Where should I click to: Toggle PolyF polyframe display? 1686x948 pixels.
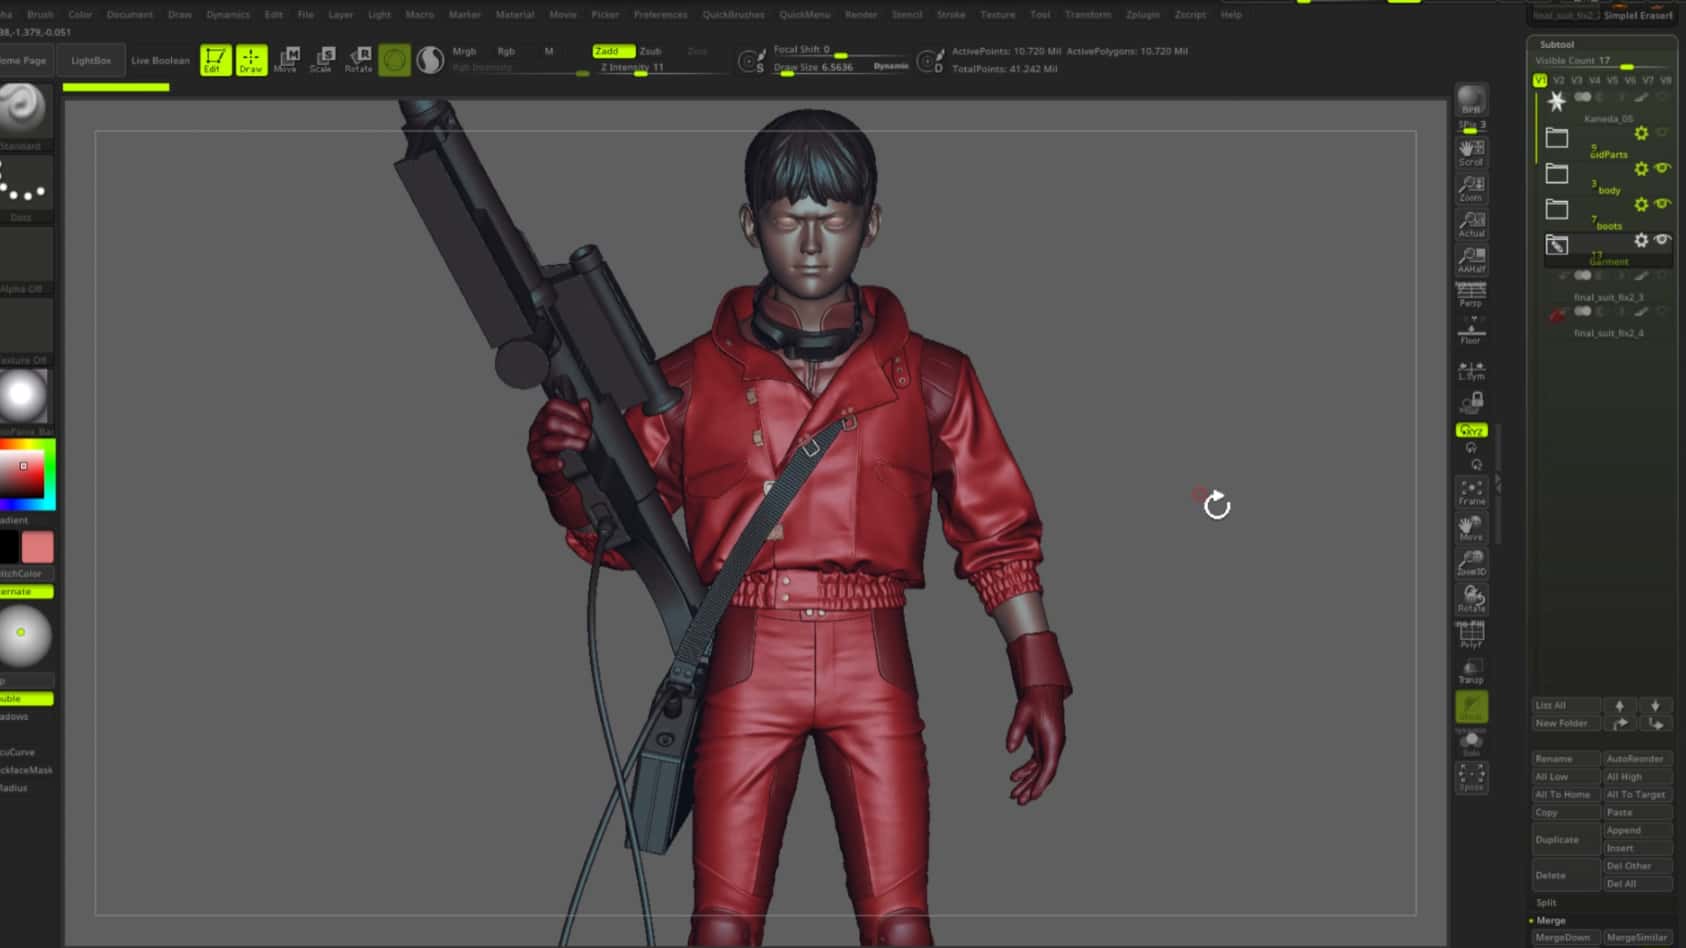tap(1471, 635)
